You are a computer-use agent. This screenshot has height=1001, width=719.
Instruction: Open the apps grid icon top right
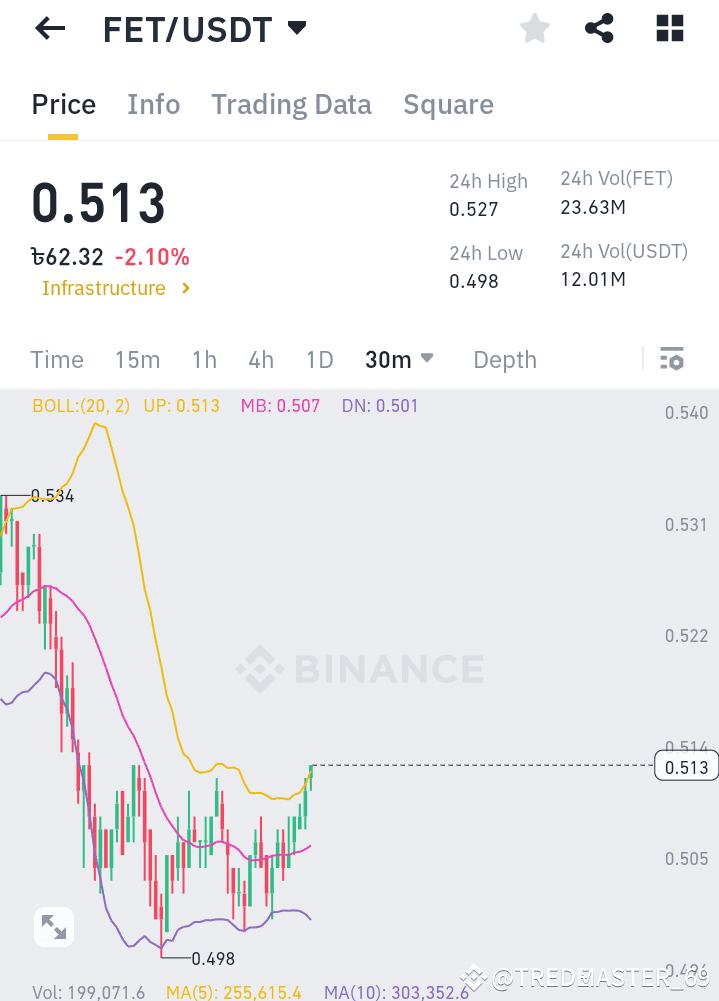coord(668,28)
